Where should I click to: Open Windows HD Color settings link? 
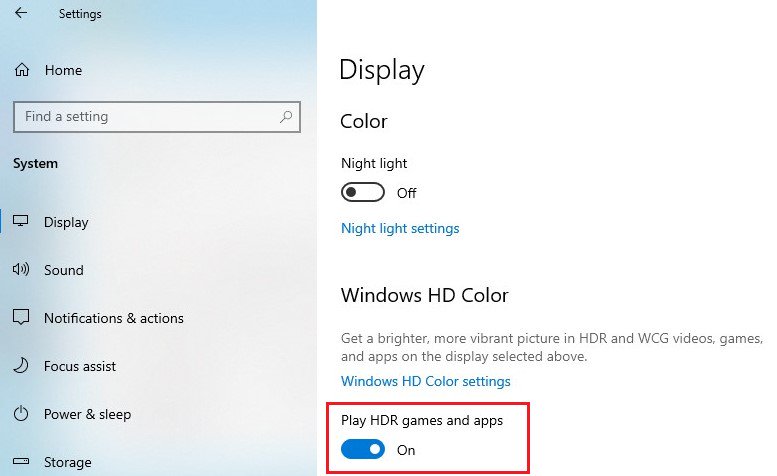click(x=426, y=381)
